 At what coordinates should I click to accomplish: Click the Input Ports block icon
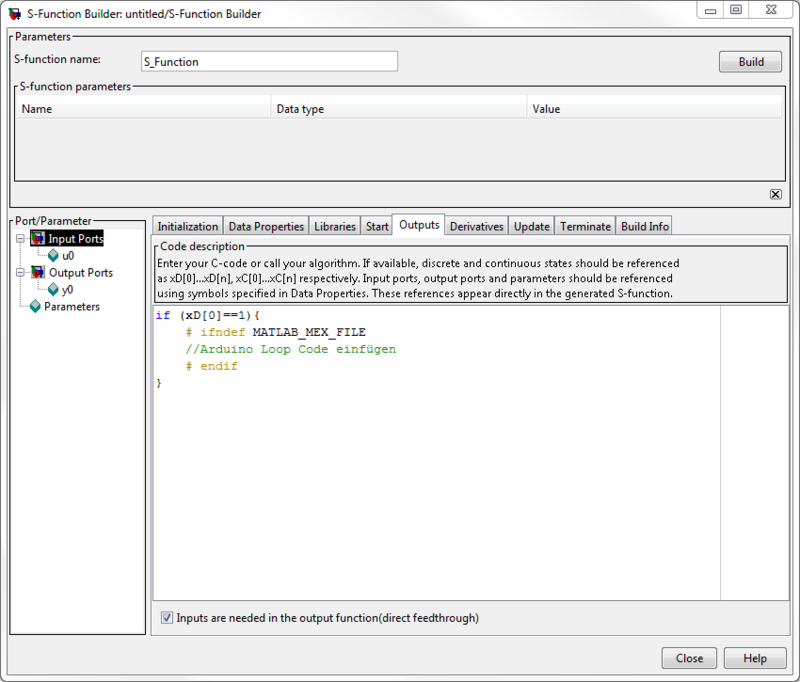tap(38, 239)
